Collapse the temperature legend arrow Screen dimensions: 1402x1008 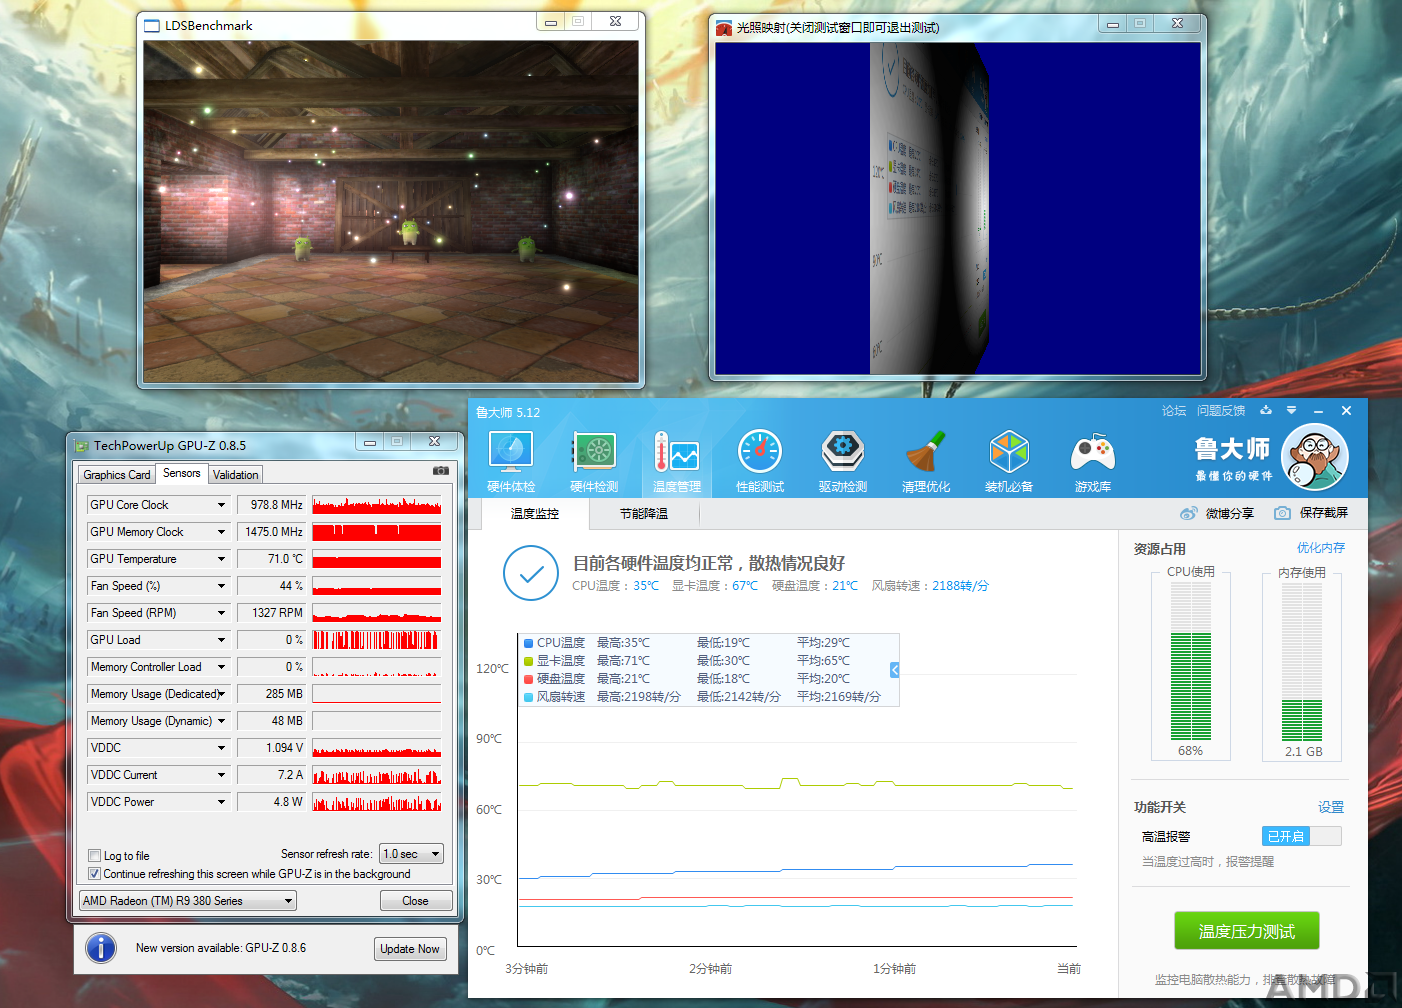(894, 670)
